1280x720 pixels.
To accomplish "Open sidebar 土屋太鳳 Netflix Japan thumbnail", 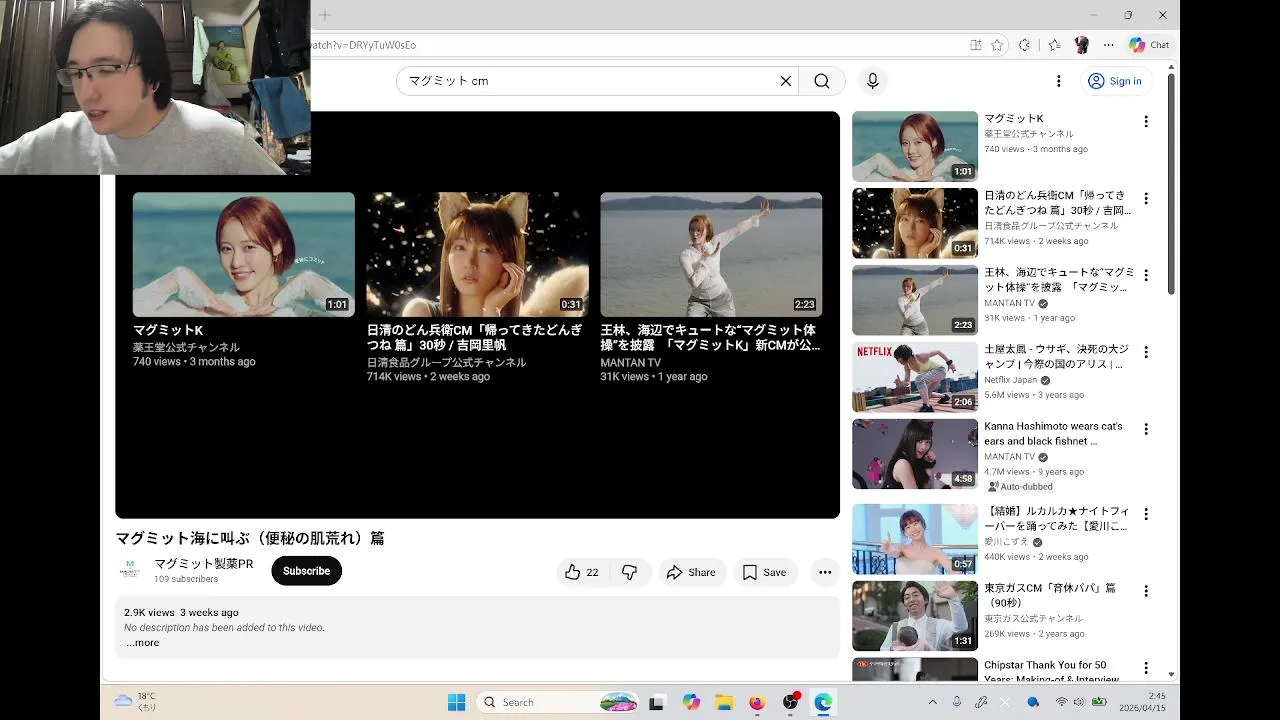I will point(915,377).
